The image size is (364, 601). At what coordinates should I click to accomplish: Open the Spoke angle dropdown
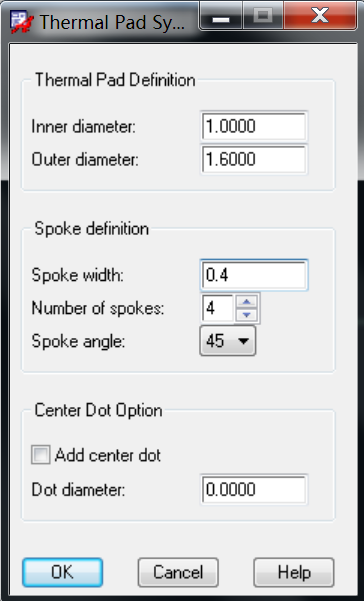coord(228,340)
